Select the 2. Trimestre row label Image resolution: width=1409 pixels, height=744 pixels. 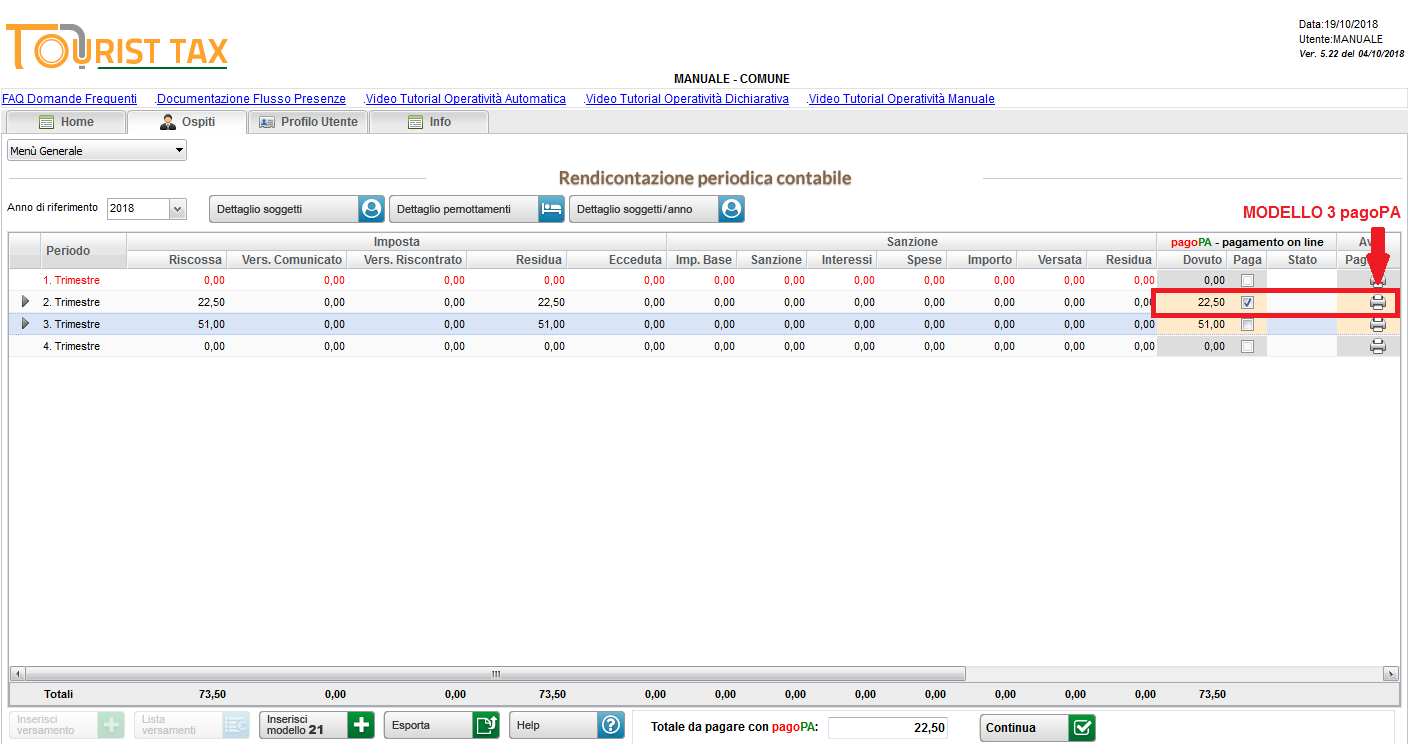pyautogui.click(x=71, y=302)
